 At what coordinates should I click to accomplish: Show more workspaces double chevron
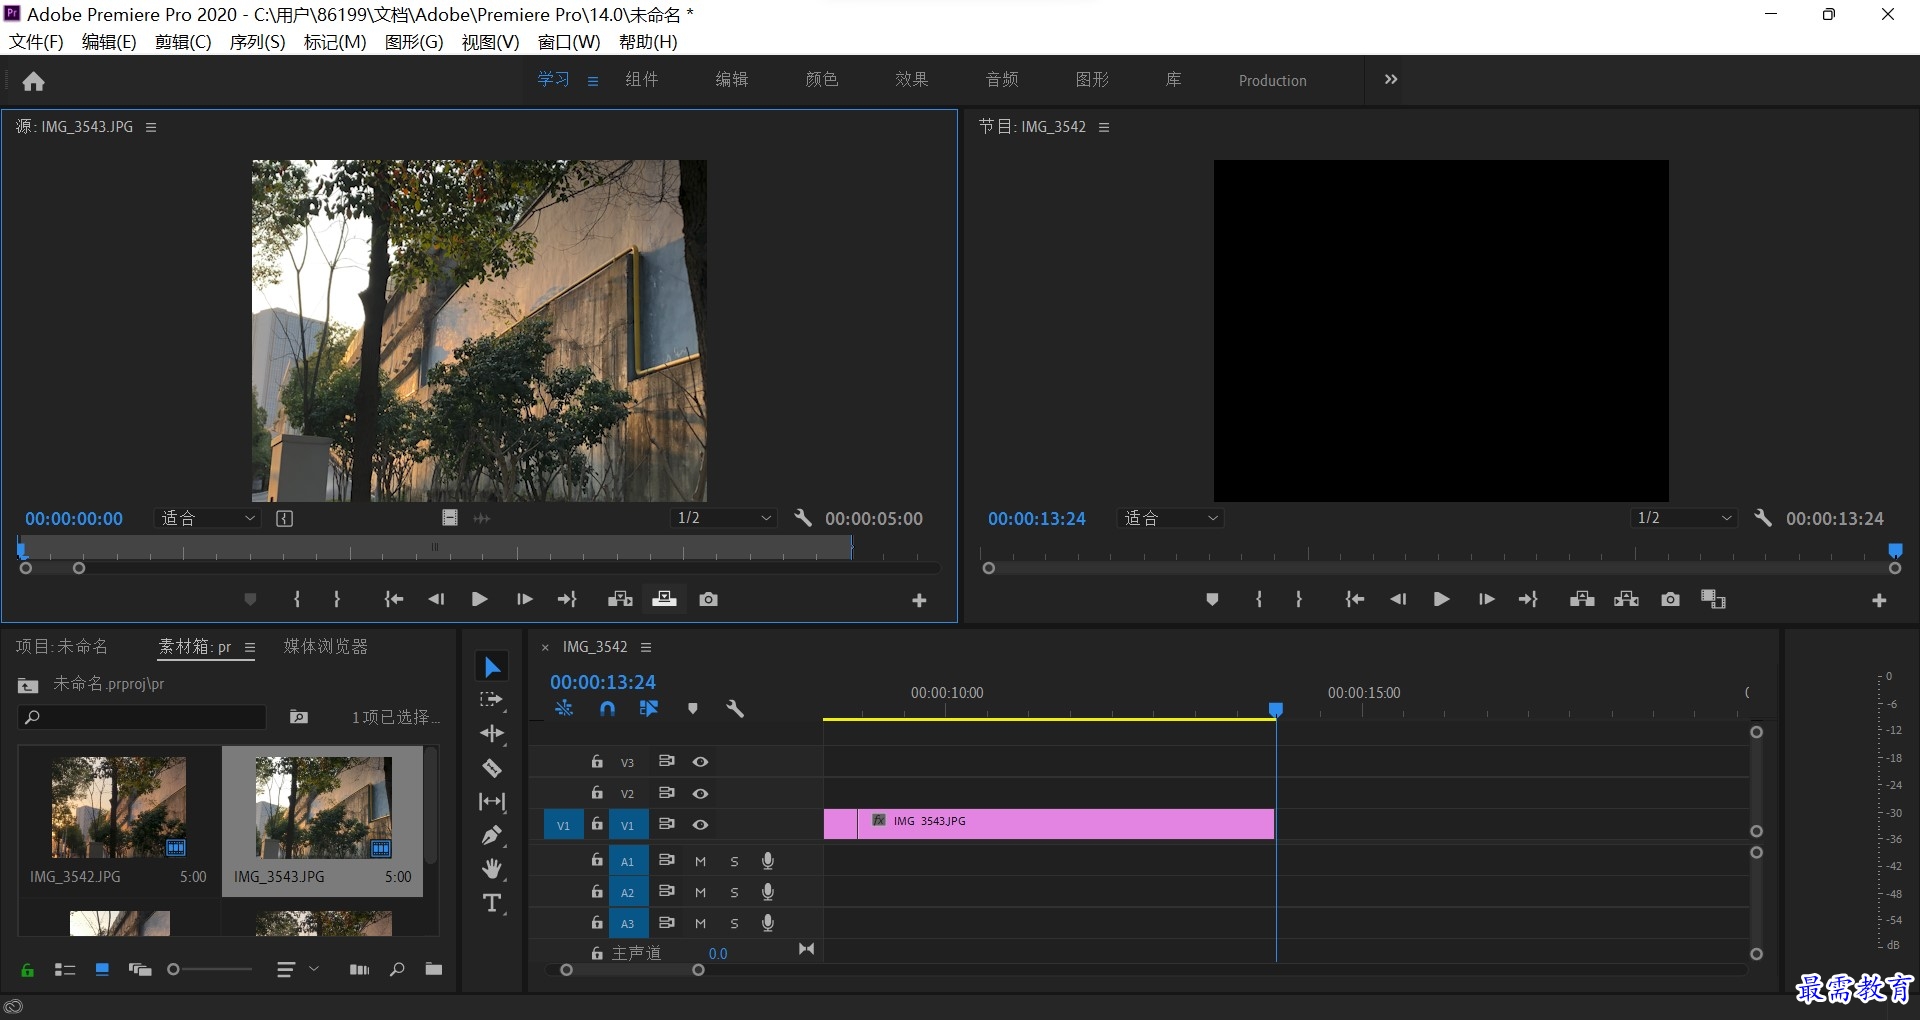pos(1390,79)
